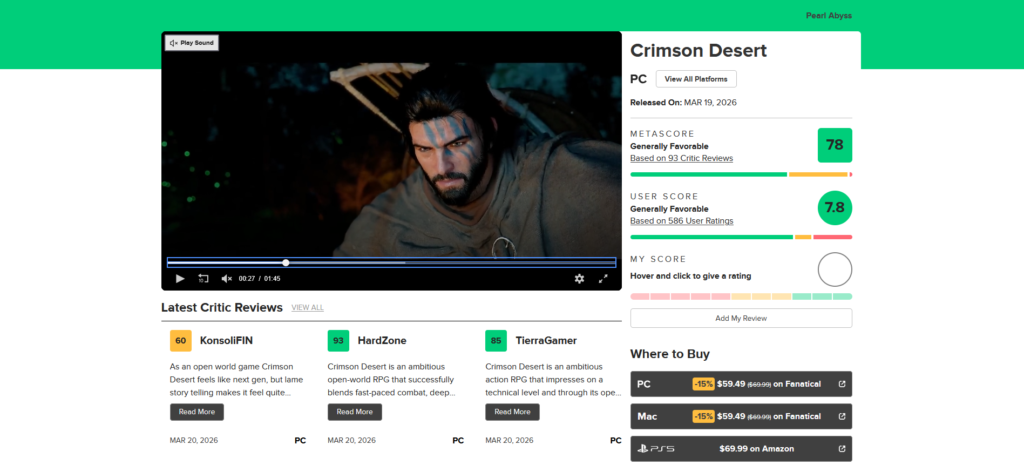Seek on the video progress bar
1024x465 pixels.
point(391,263)
